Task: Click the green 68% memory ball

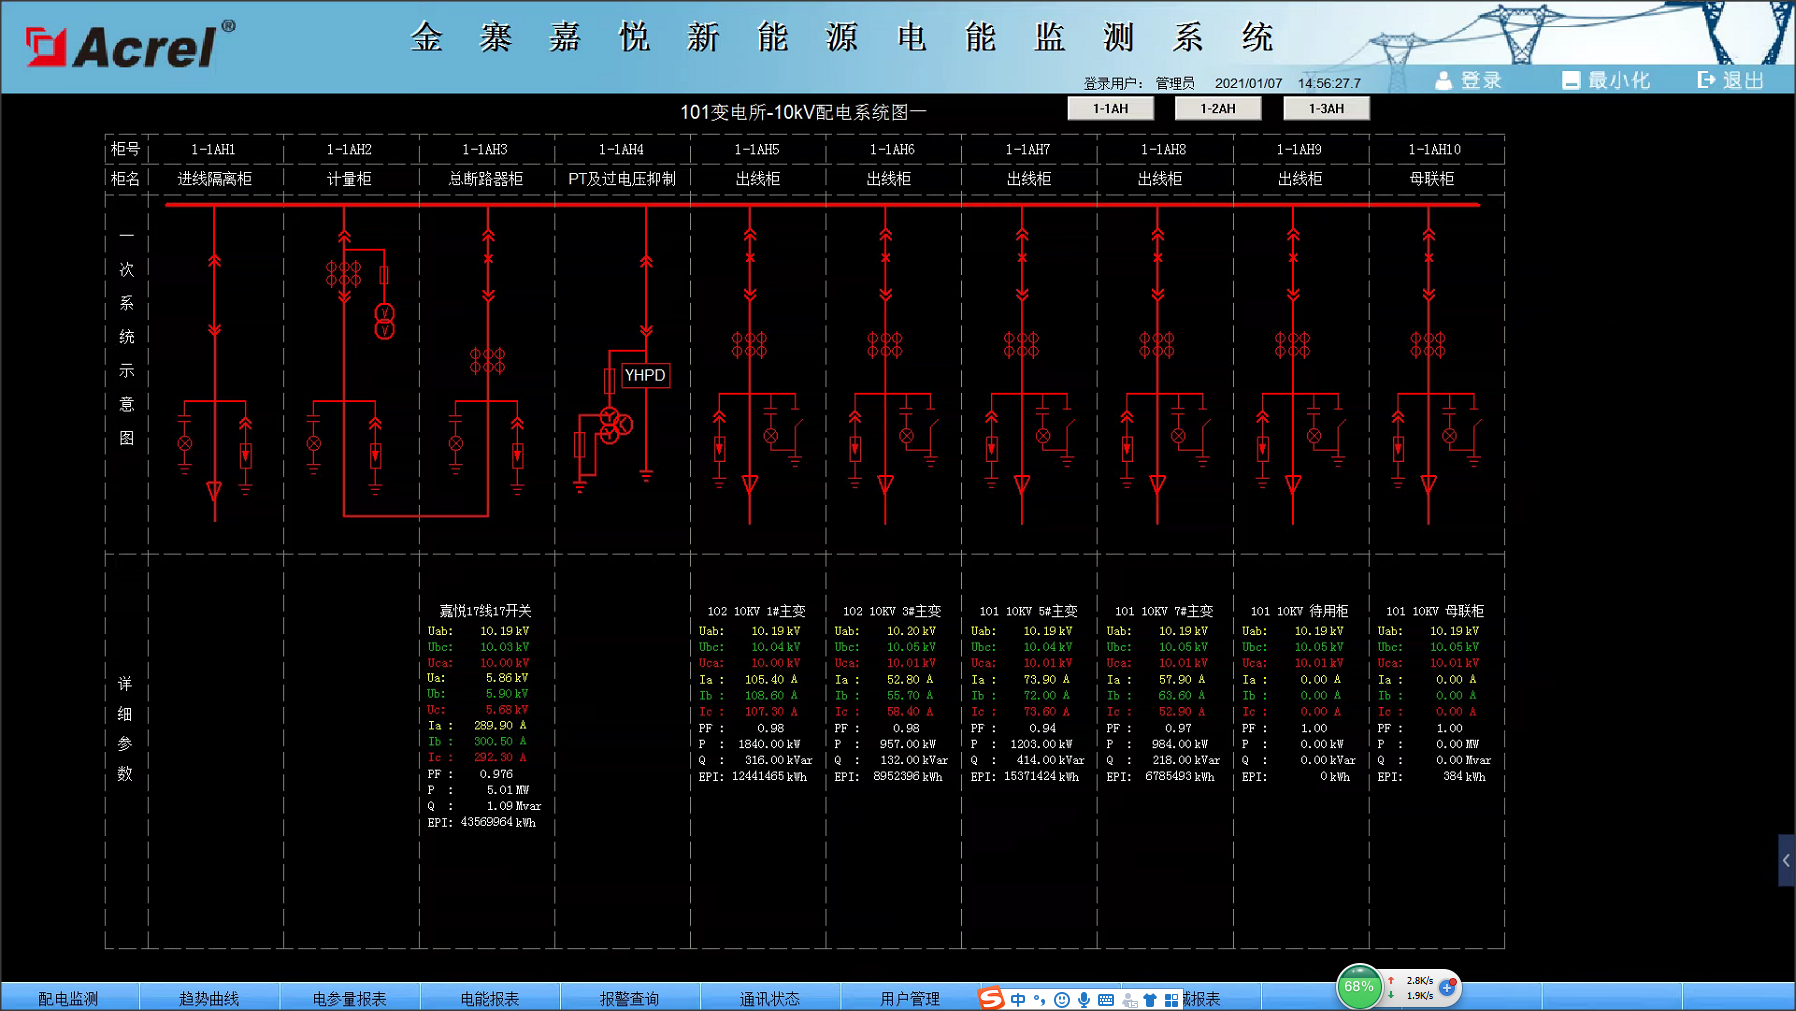Action: coord(1358,986)
